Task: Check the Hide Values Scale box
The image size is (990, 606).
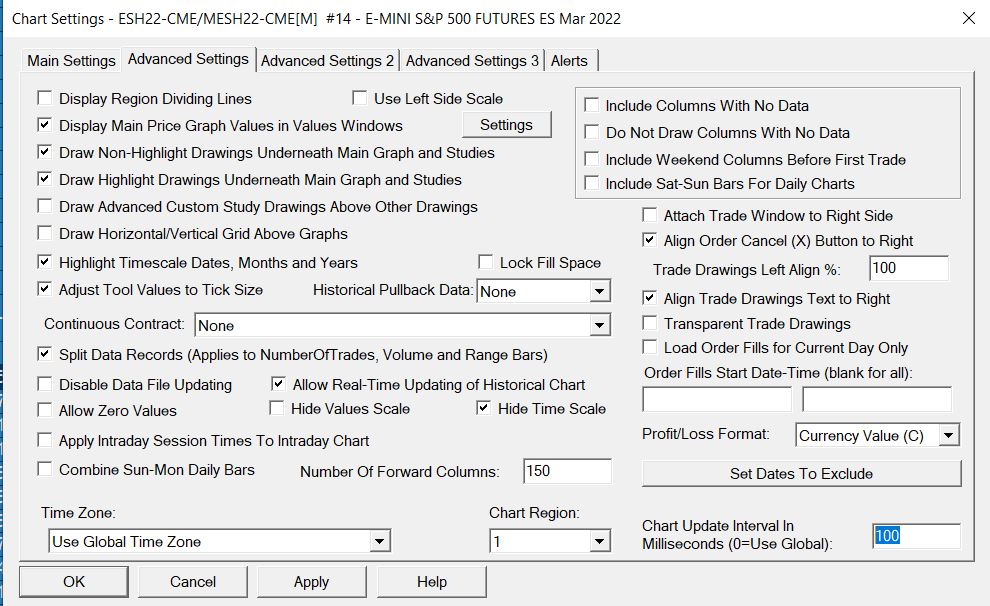Action: (277, 408)
